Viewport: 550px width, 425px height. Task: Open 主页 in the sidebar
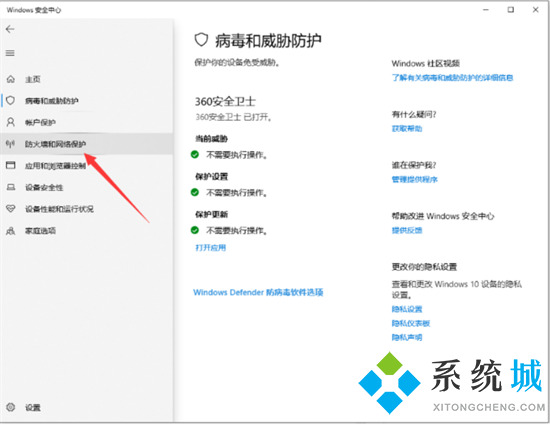pyautogui.click(x=87, y=79)
